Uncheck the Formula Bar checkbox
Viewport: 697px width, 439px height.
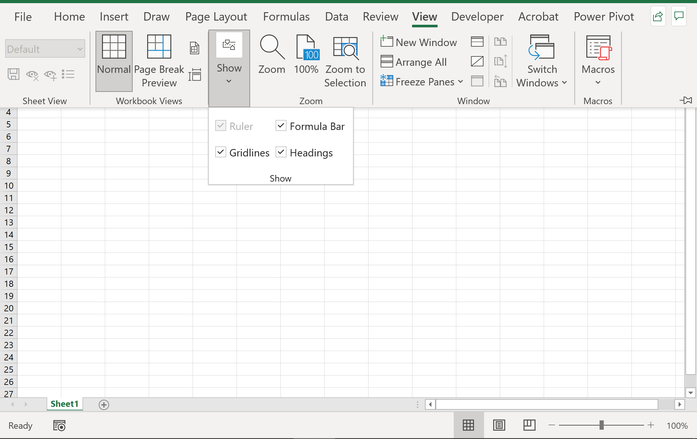(280, 126)
